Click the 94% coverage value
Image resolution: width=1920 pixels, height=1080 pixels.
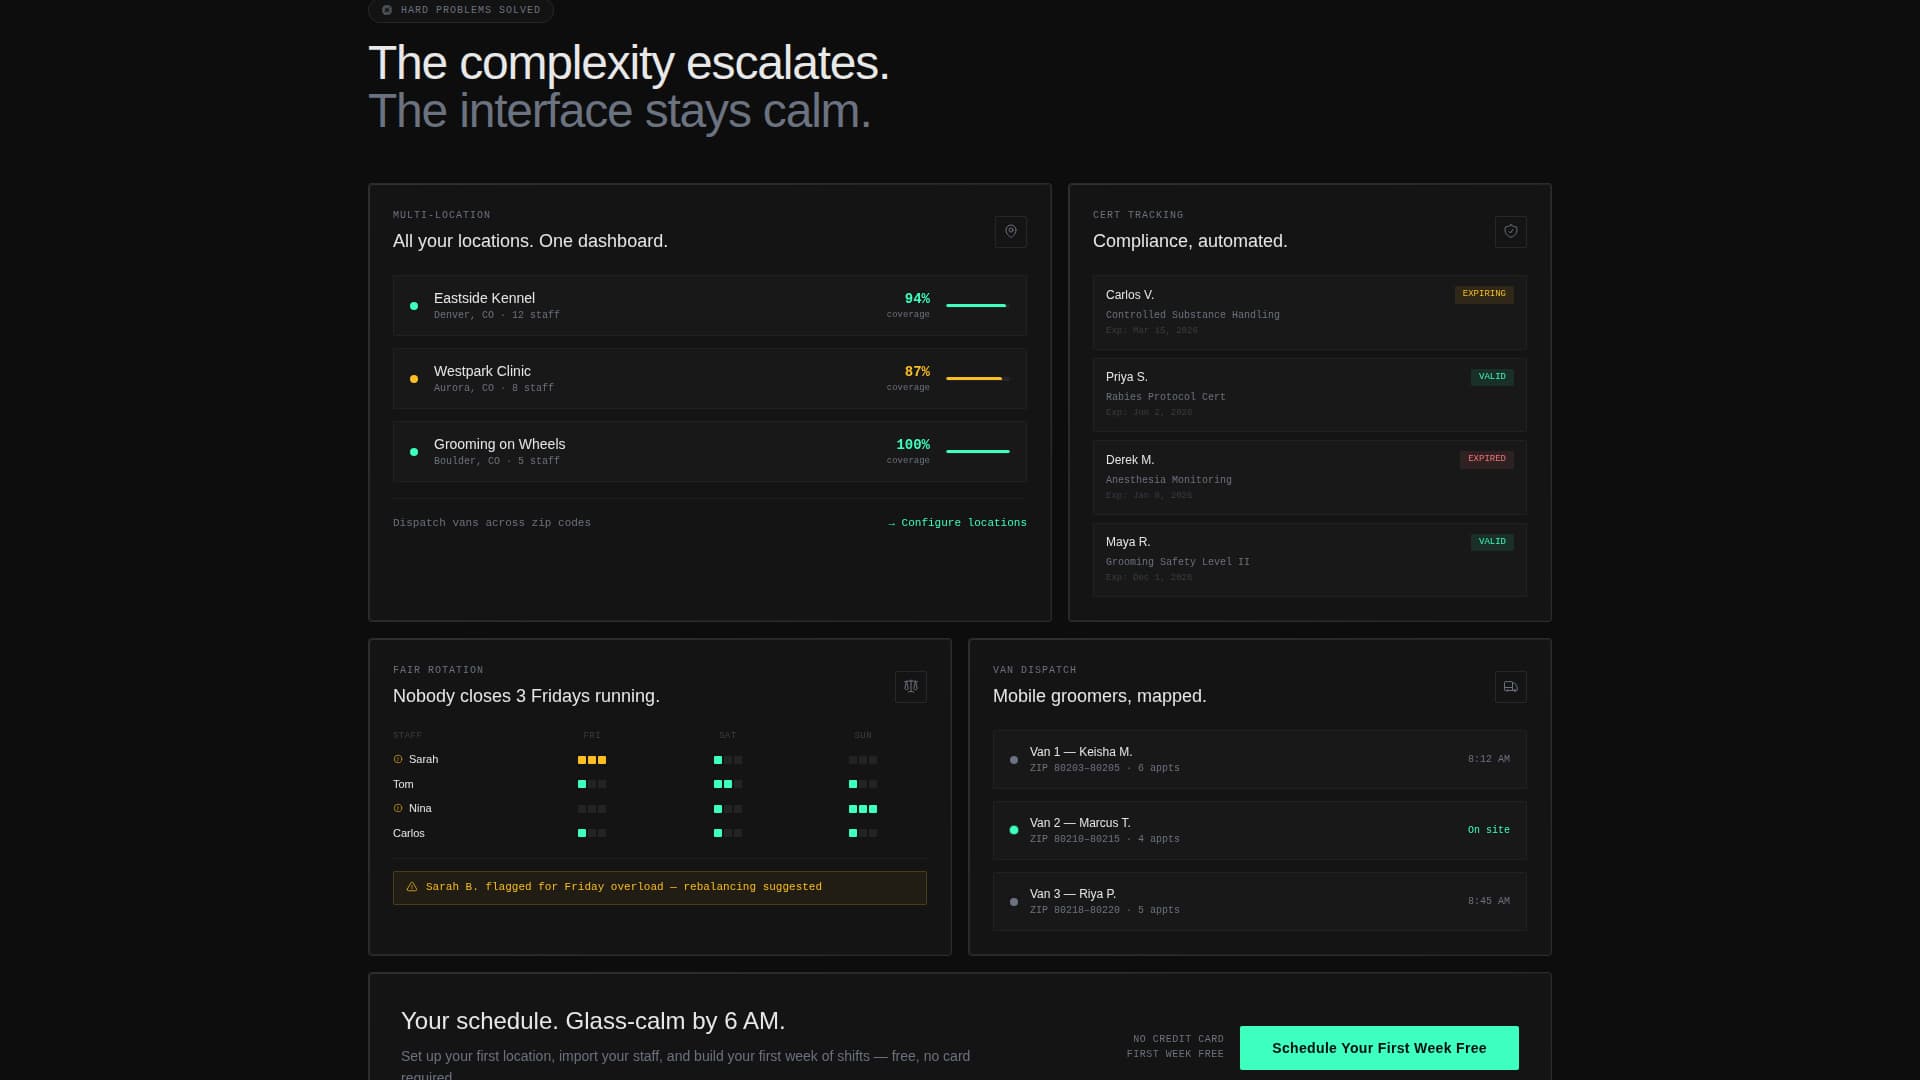click(917, 299)
